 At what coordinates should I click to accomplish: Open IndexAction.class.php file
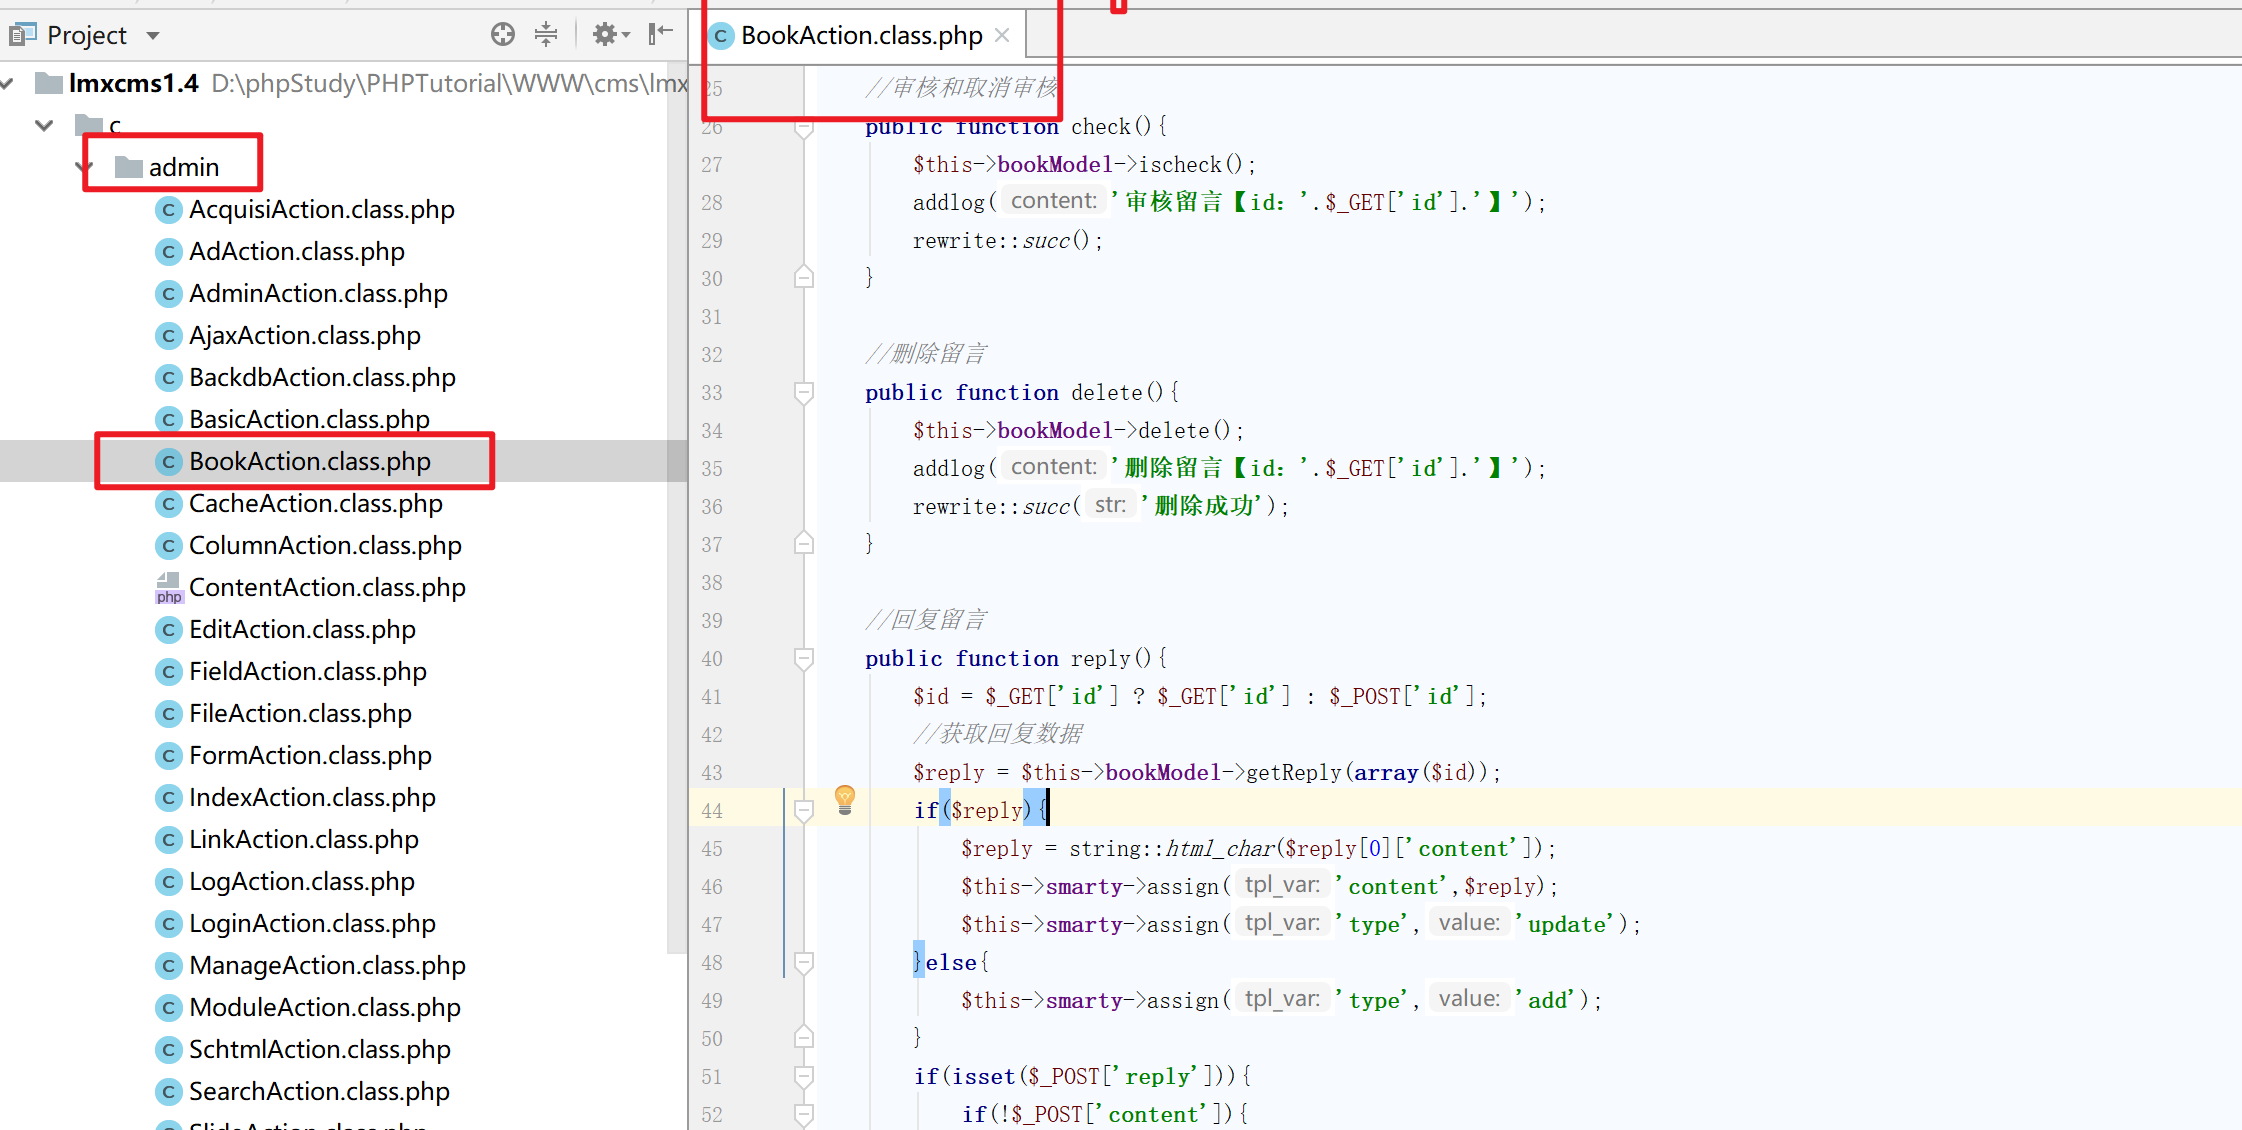tap(312, 797)
